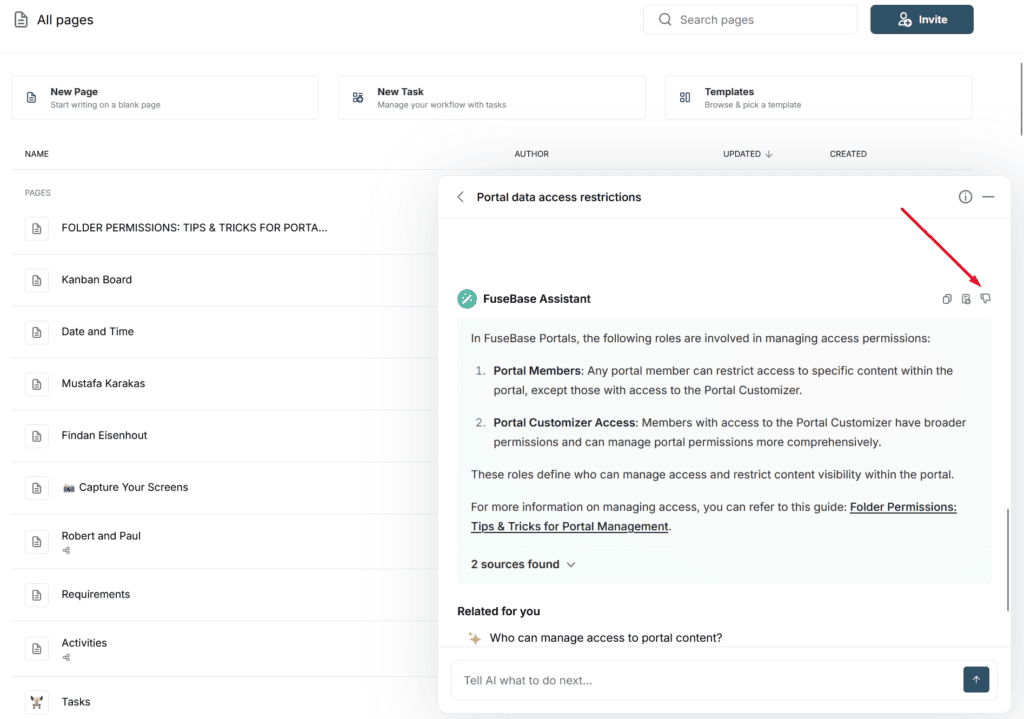Image resolution: width=1024 pixels, height=719 pixels.
Task: Click page icon beside Mustafa Karakas
Action: tap(37, 384)
